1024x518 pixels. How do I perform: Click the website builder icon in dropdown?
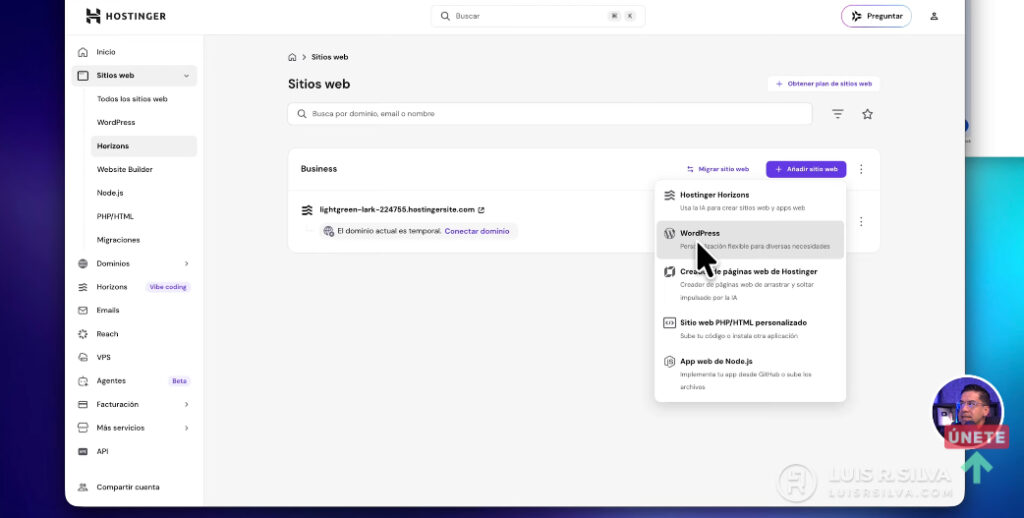(x=669, y=272)
